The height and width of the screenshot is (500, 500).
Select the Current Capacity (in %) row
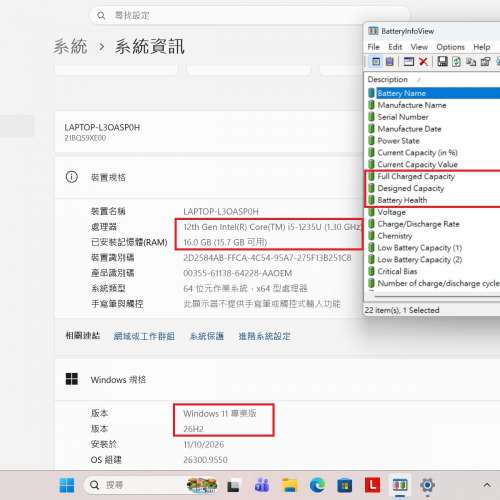pyautogui.click(x=433, y=152)
